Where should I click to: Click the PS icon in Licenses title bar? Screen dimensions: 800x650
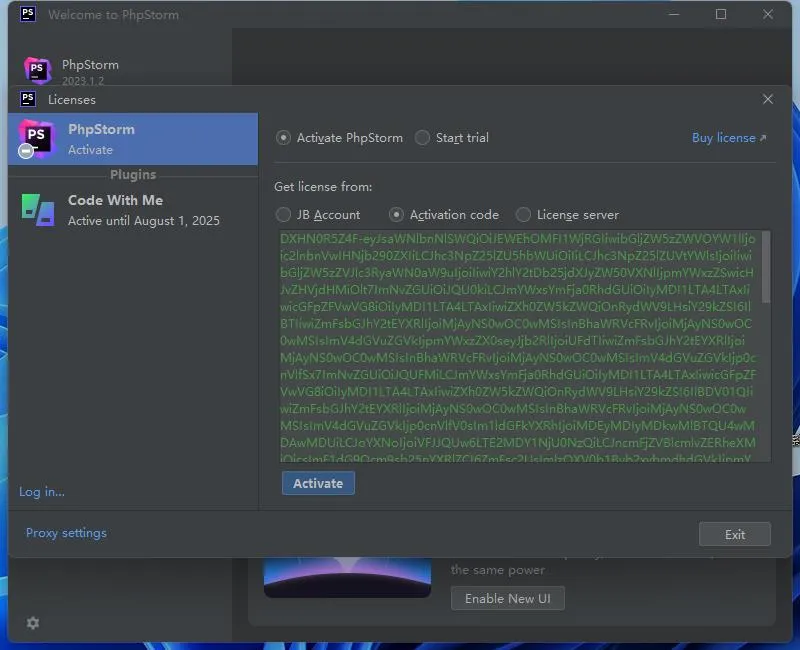(x=28, y=99)
